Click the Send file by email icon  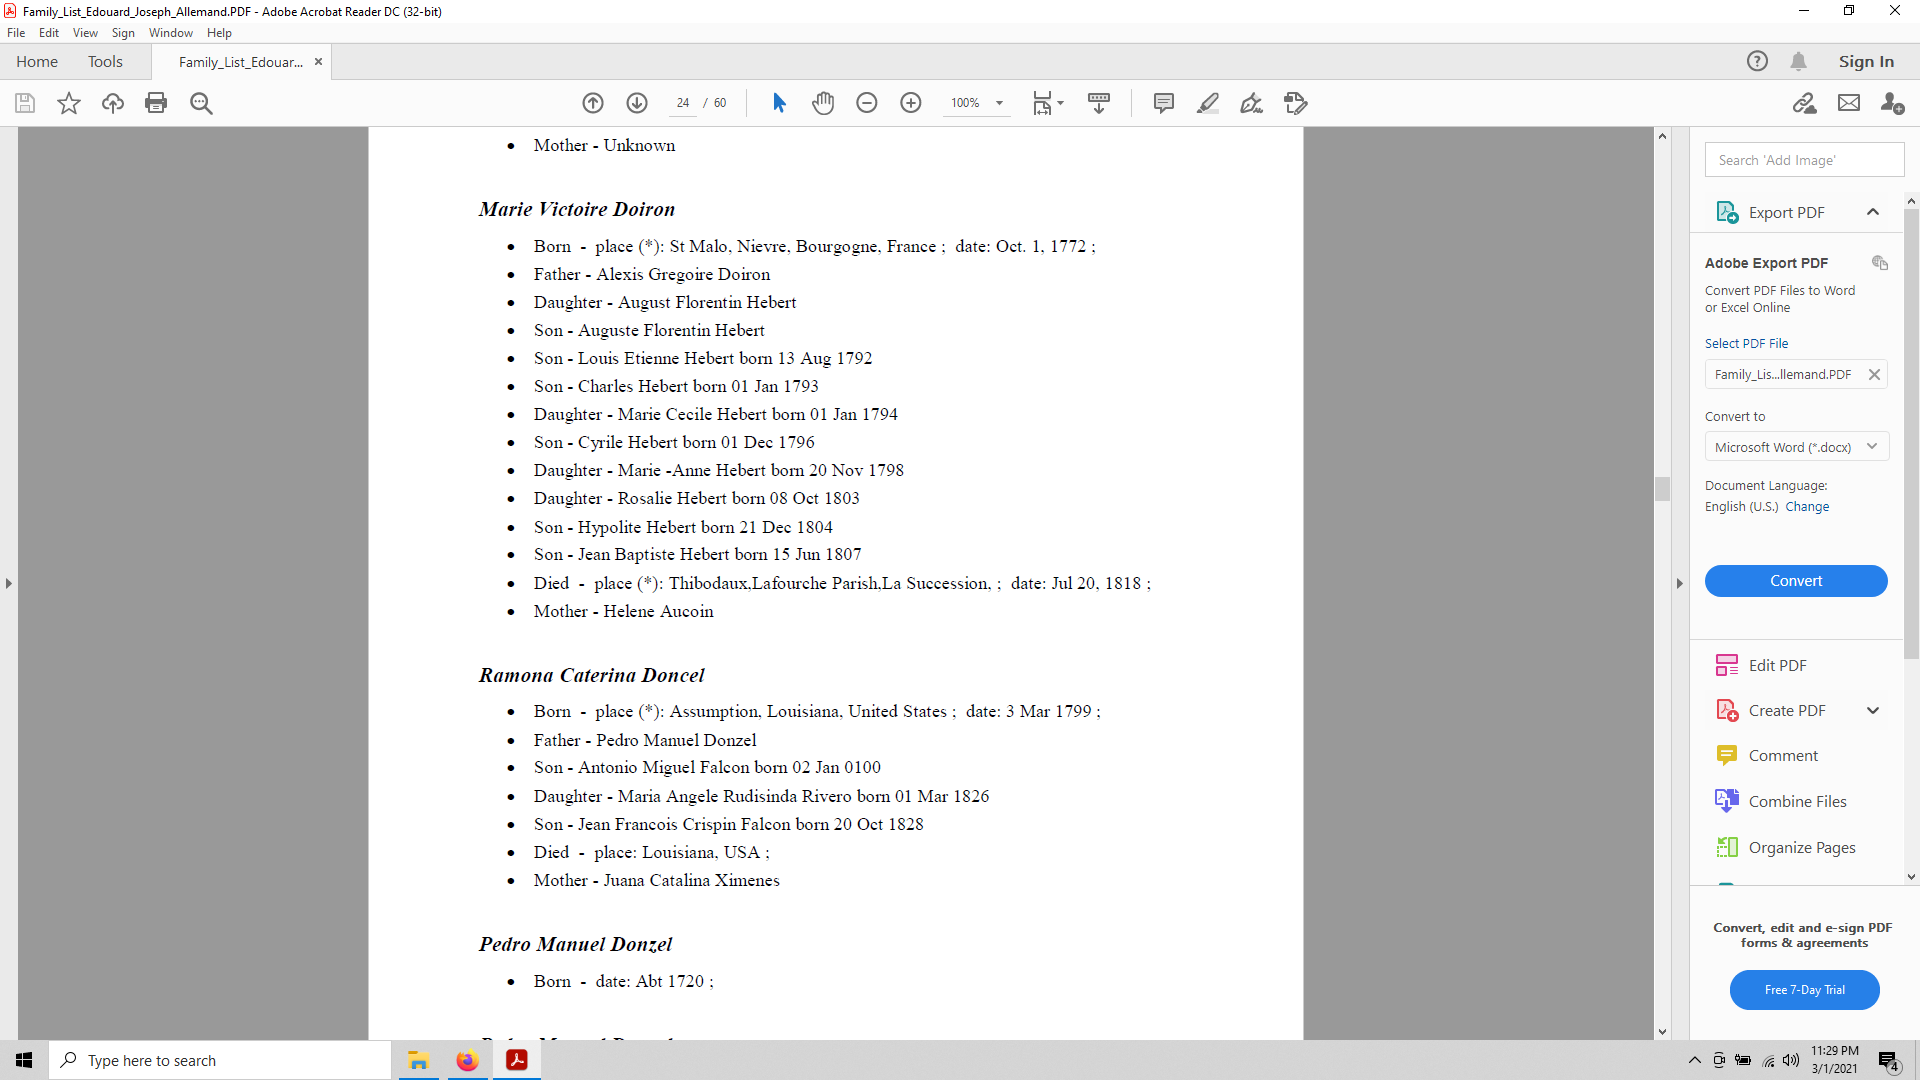[x=1849, y=103]
